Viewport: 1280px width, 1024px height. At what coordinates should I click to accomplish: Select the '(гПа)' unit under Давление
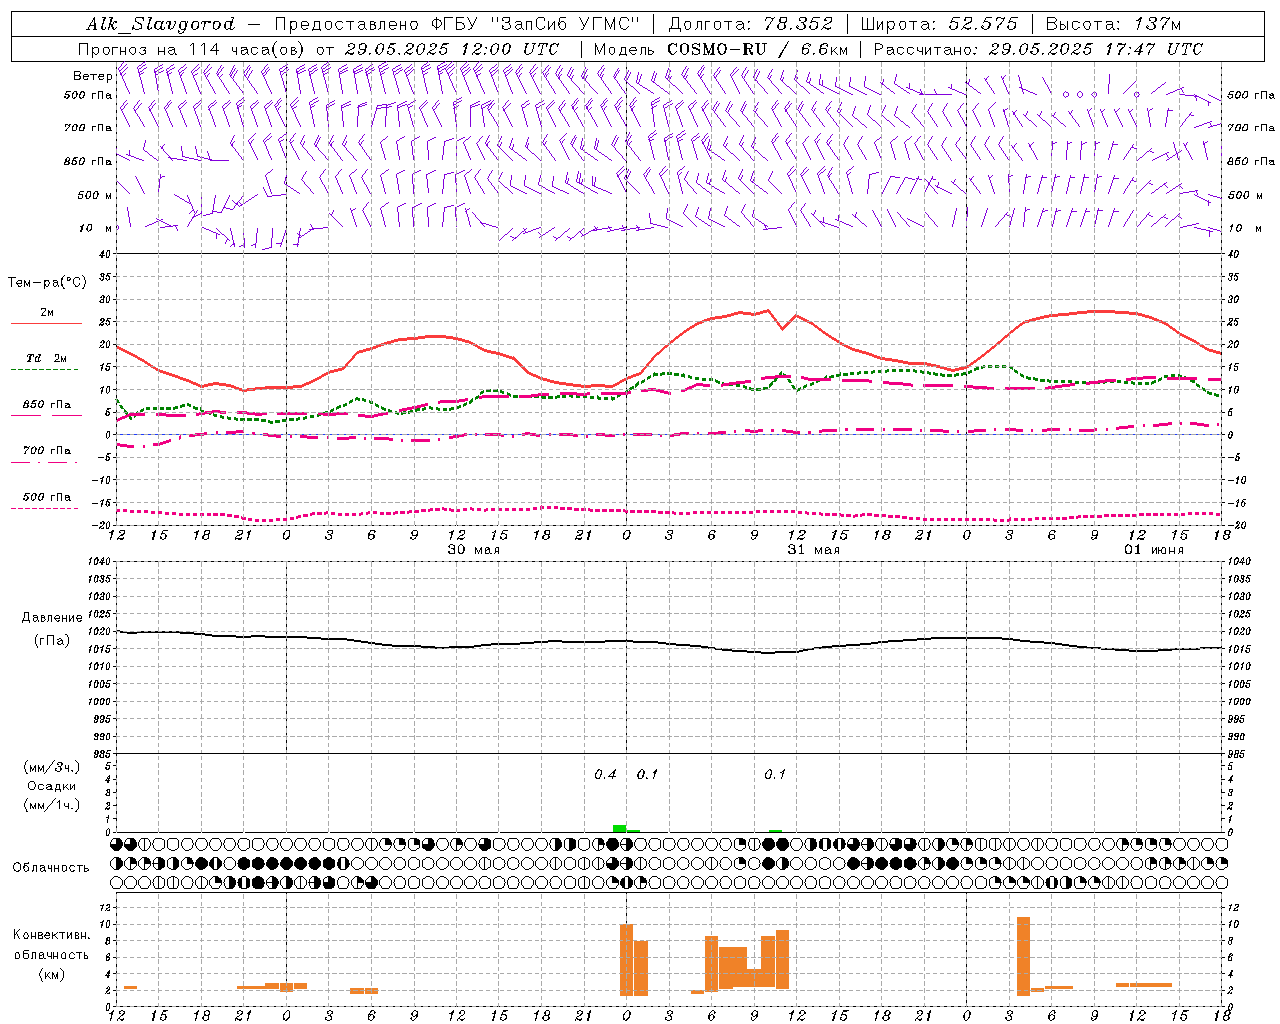[x=52, y=640]
